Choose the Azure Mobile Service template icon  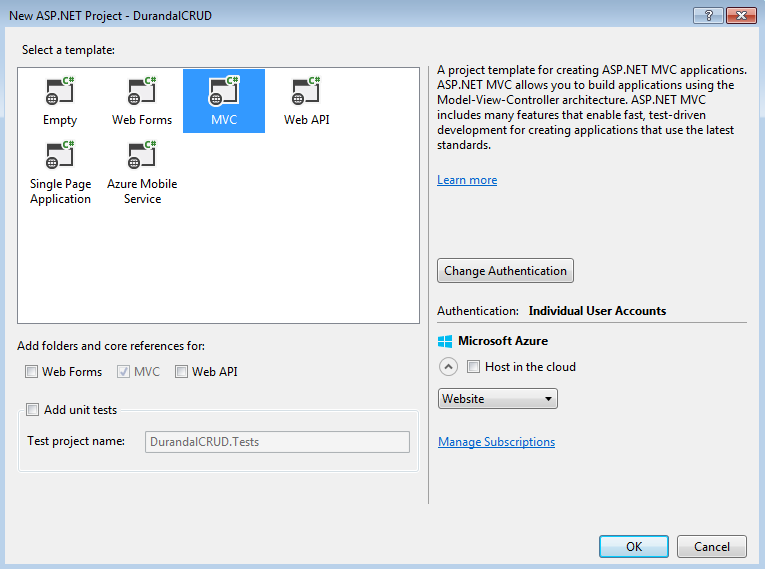click(142, 155)
